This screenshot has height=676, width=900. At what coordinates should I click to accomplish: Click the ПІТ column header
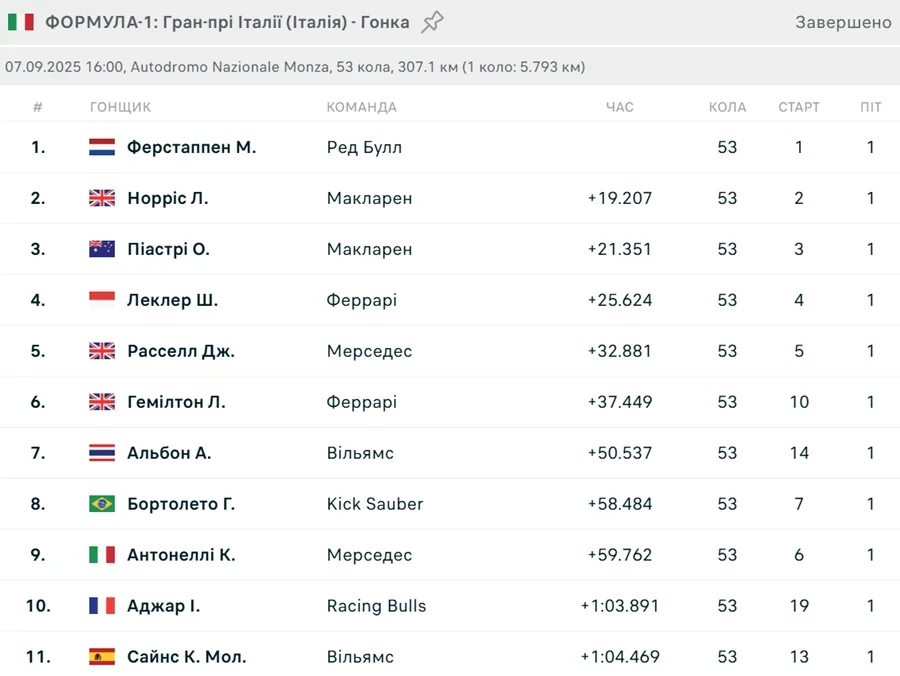870,107
